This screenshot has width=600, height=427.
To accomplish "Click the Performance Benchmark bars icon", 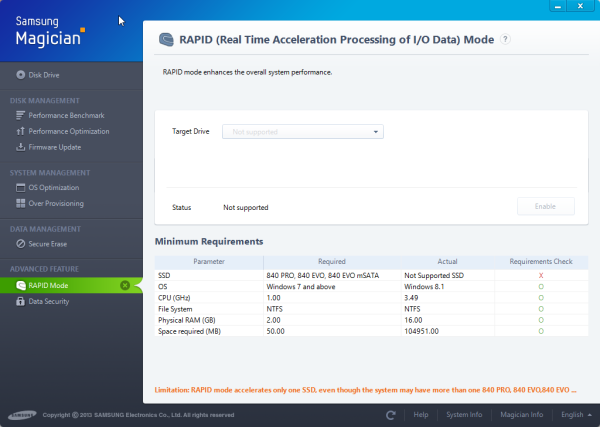I will tap(21, 116).
